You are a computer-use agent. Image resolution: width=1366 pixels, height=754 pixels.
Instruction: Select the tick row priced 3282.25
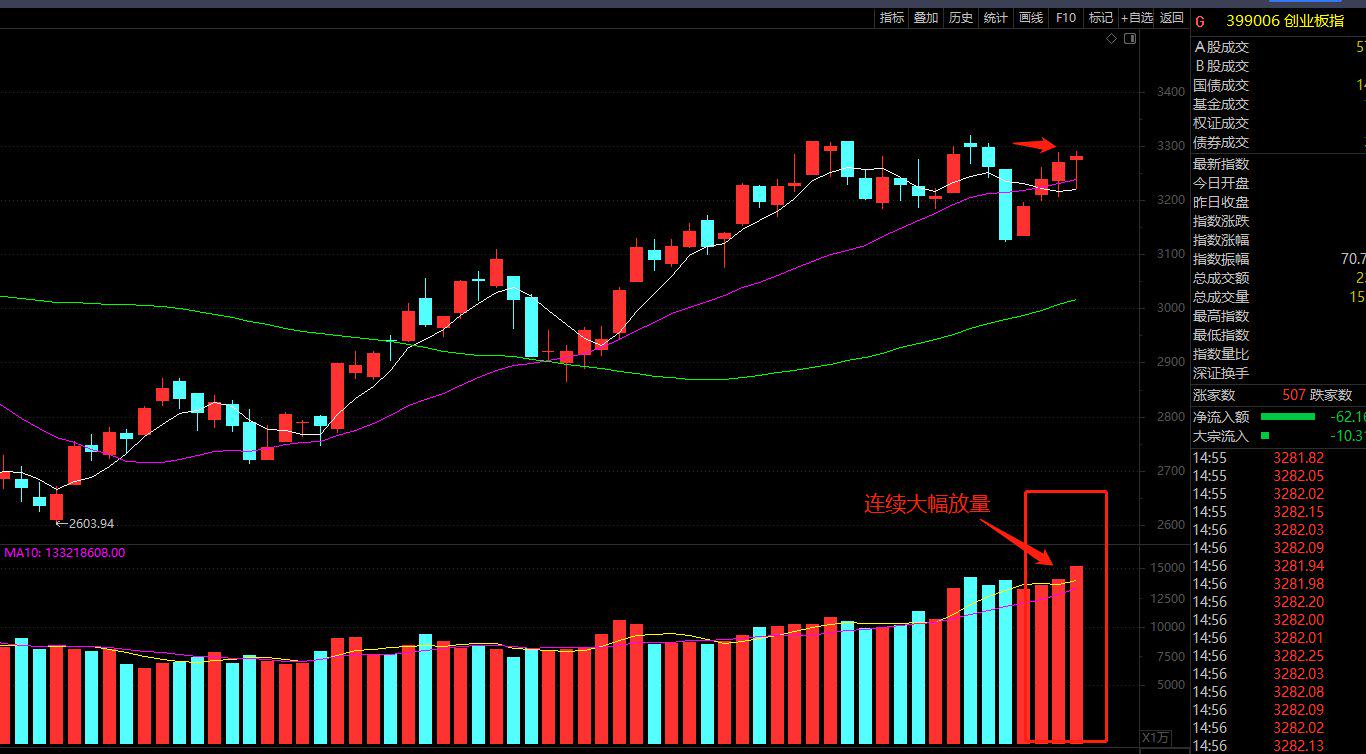tap(1278, 656)
